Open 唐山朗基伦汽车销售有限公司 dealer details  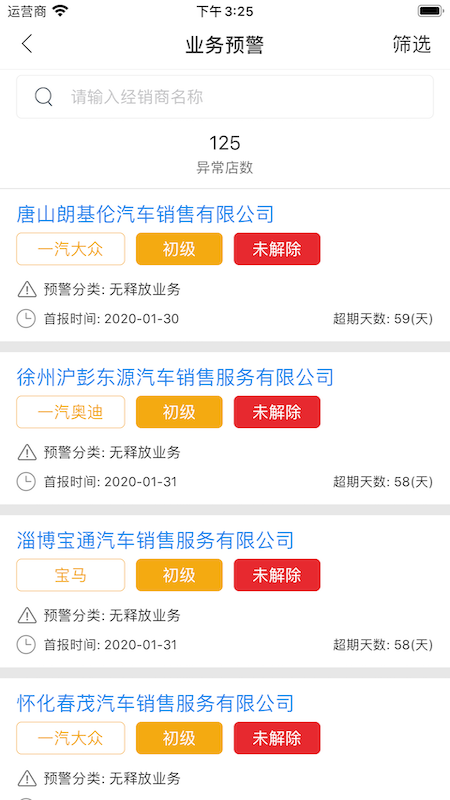point(145,214)
